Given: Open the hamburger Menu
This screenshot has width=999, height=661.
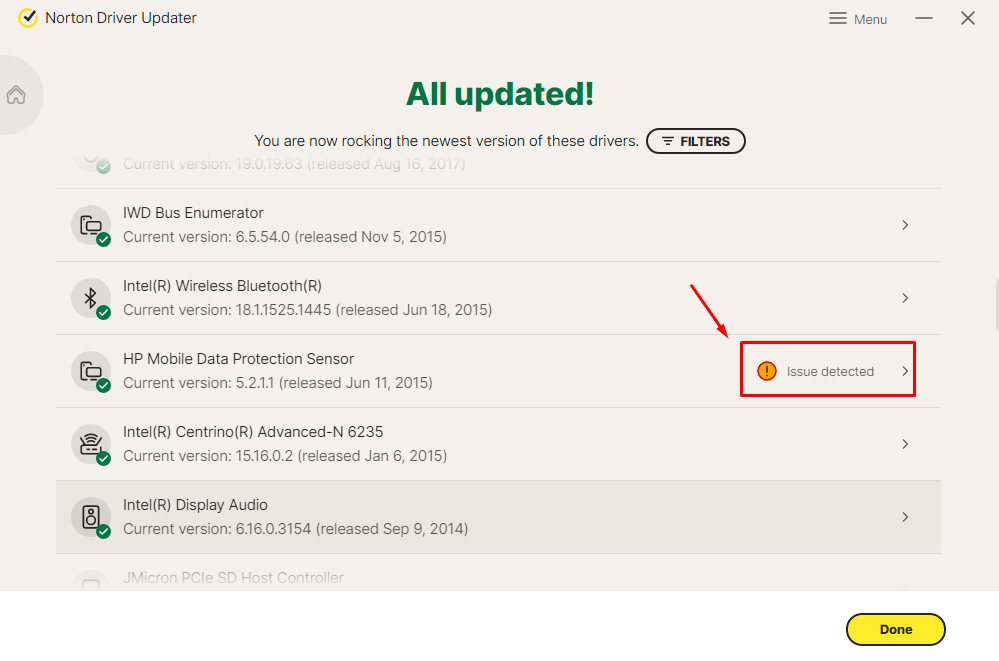Looking at the screenshot, I should [x=858, y=19].
